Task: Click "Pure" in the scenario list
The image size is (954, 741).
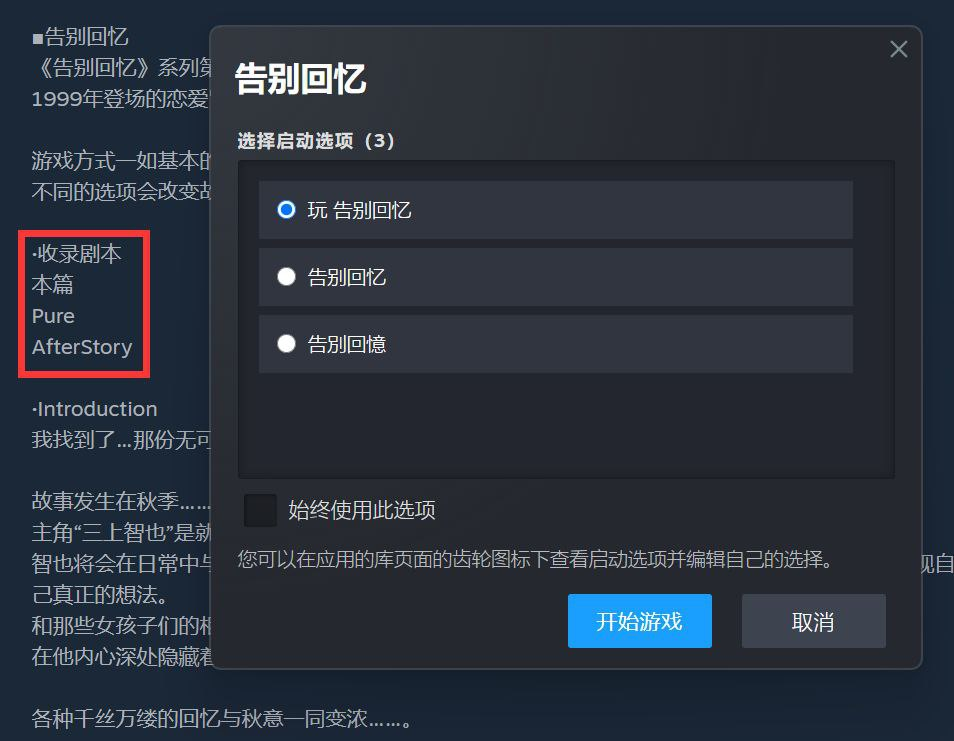Action: 53,316
